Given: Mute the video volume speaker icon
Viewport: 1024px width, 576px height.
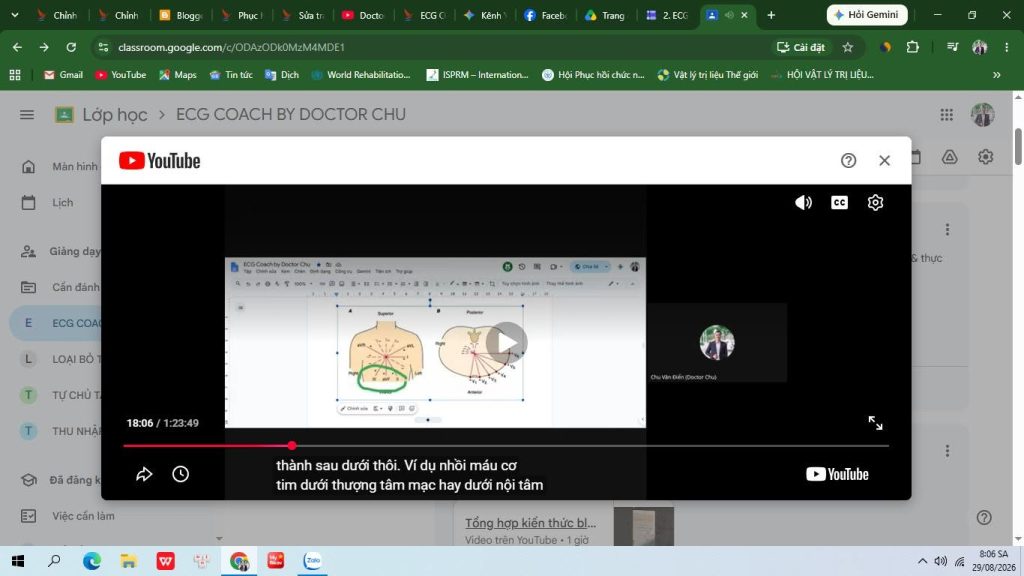Looking at the screenshot, I should (x=803, y=202).
